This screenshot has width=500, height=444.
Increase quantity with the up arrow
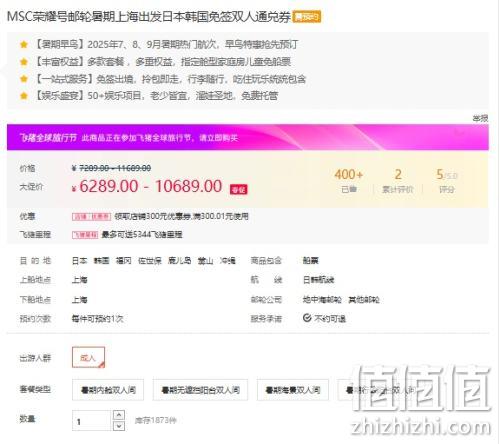[119, 415]
